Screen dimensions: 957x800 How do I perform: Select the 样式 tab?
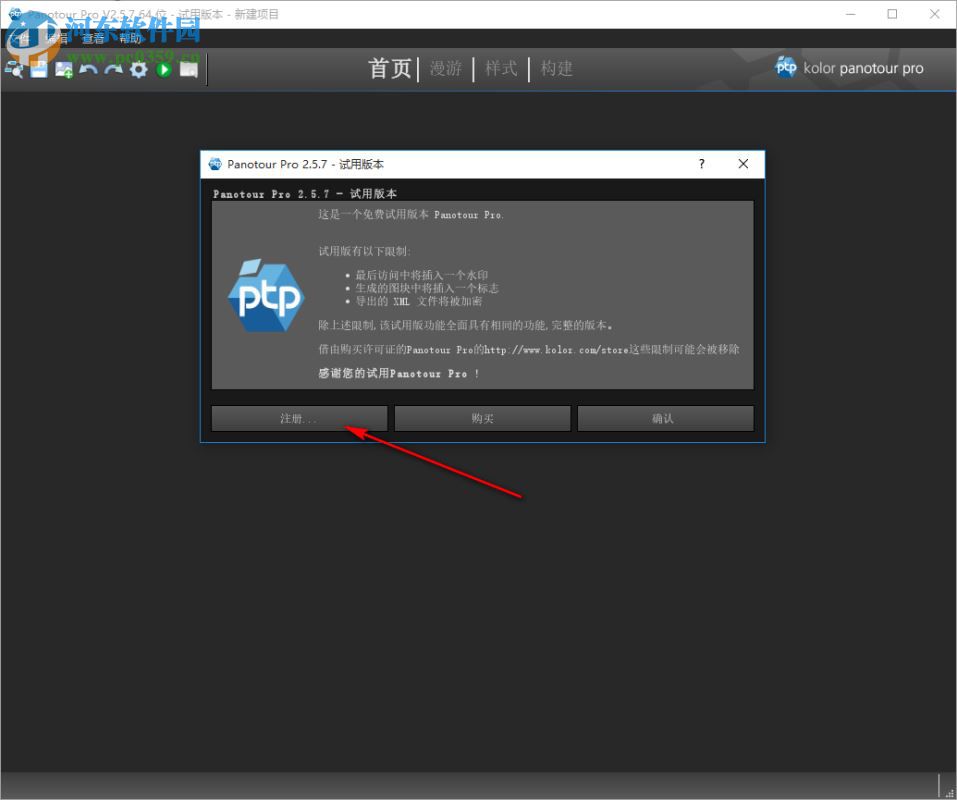click(500, 68)
